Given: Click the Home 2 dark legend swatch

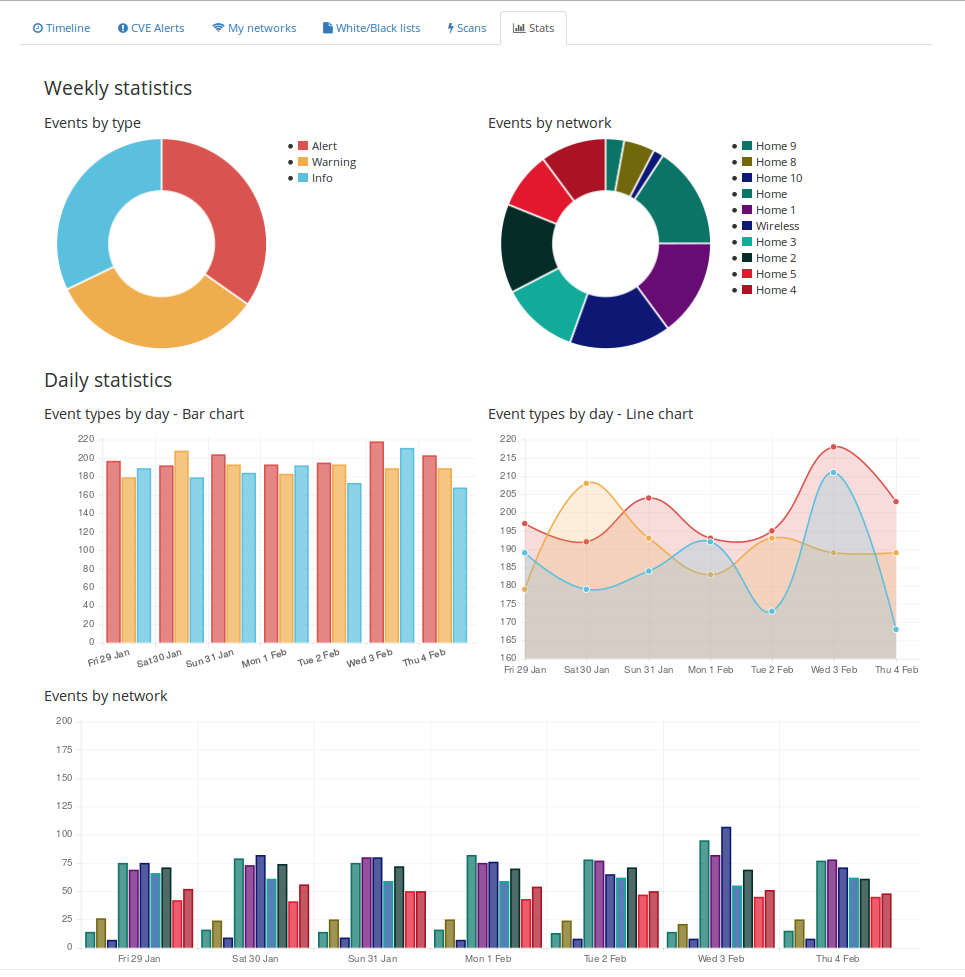Looking at the screenshot, I should point(748,258).
